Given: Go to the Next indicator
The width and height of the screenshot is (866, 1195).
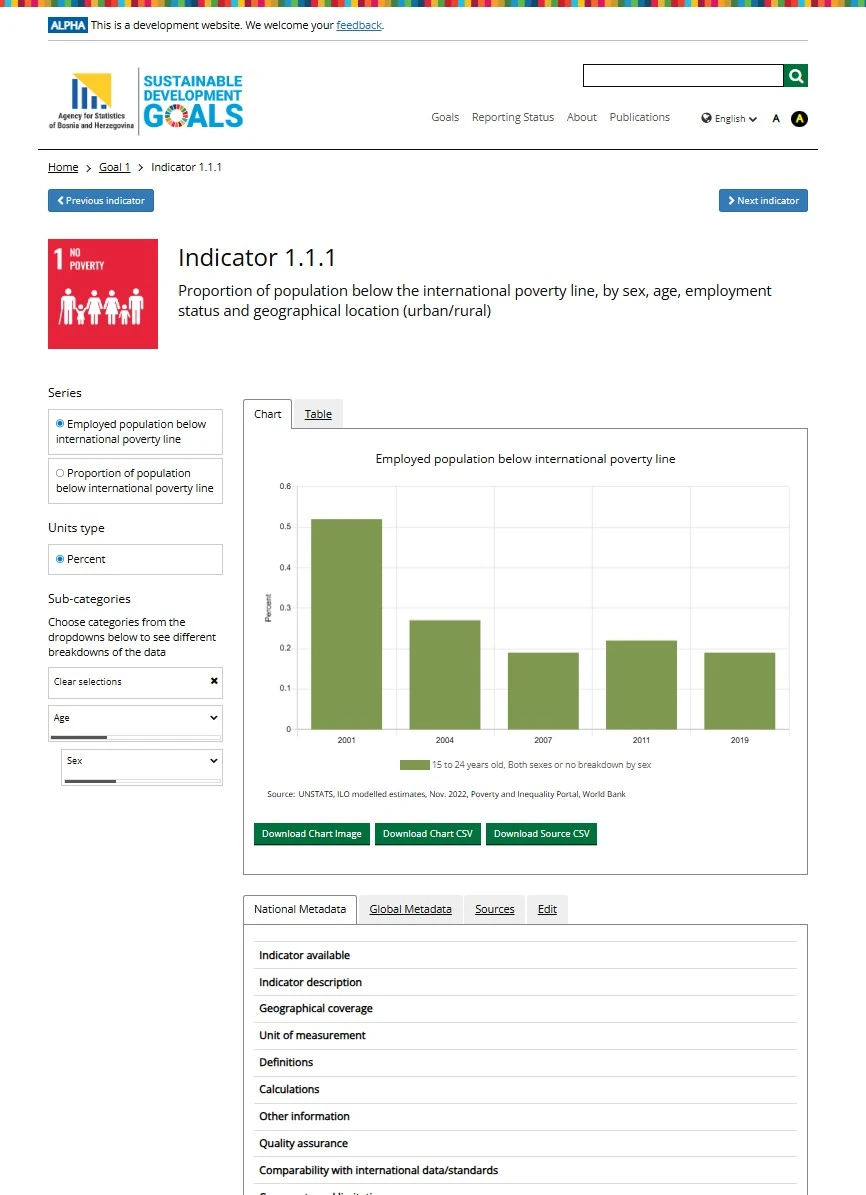Looking at the screenshot, I should [763, 201].
